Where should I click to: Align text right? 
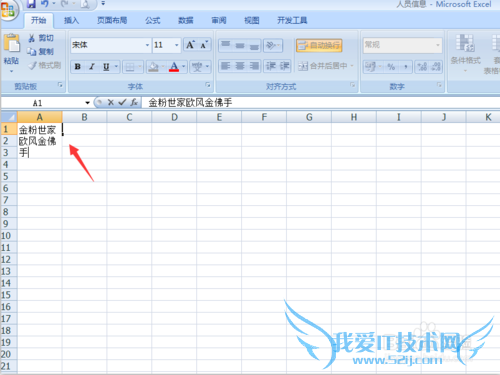pos(254,66)
